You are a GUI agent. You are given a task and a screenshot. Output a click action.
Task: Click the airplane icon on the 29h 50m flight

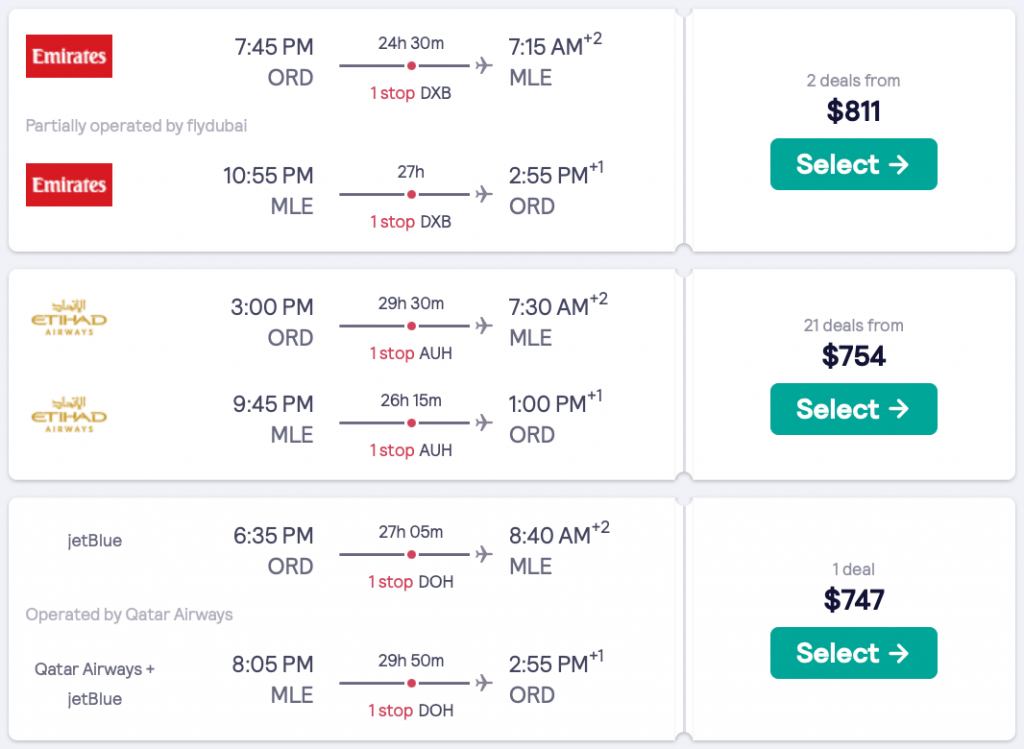485,684
